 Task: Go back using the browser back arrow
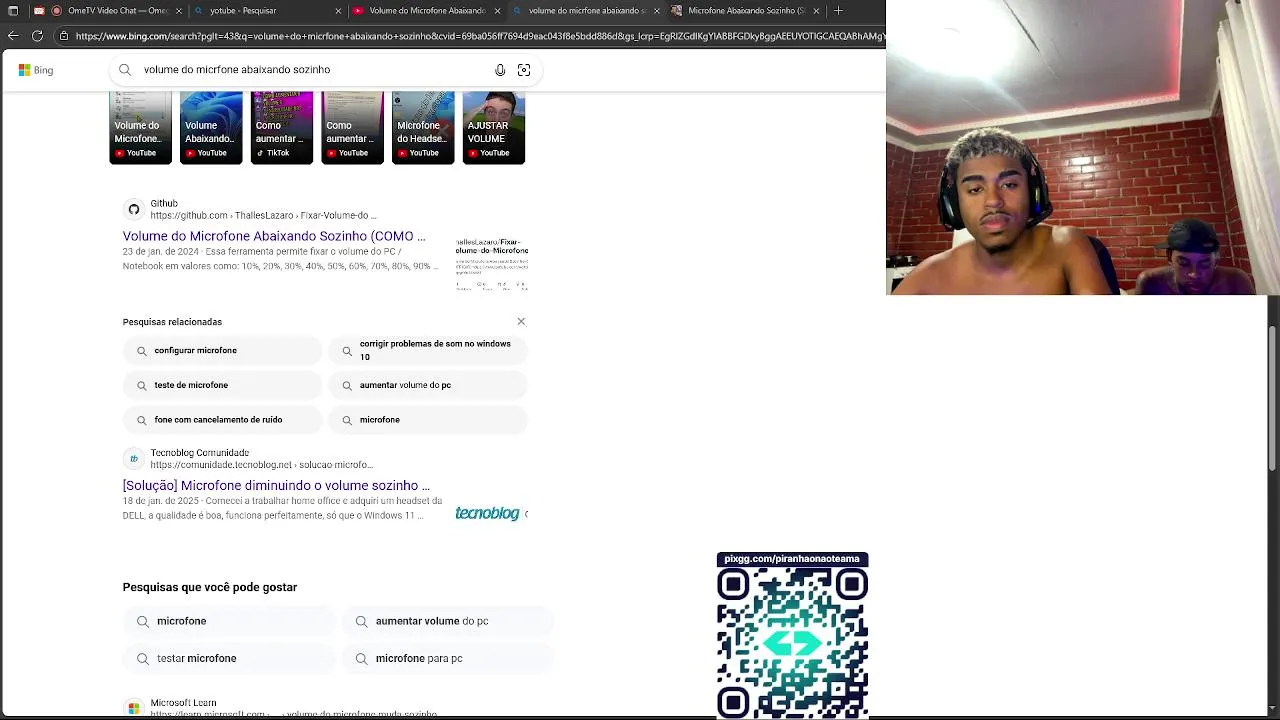[x=13, y=36]
